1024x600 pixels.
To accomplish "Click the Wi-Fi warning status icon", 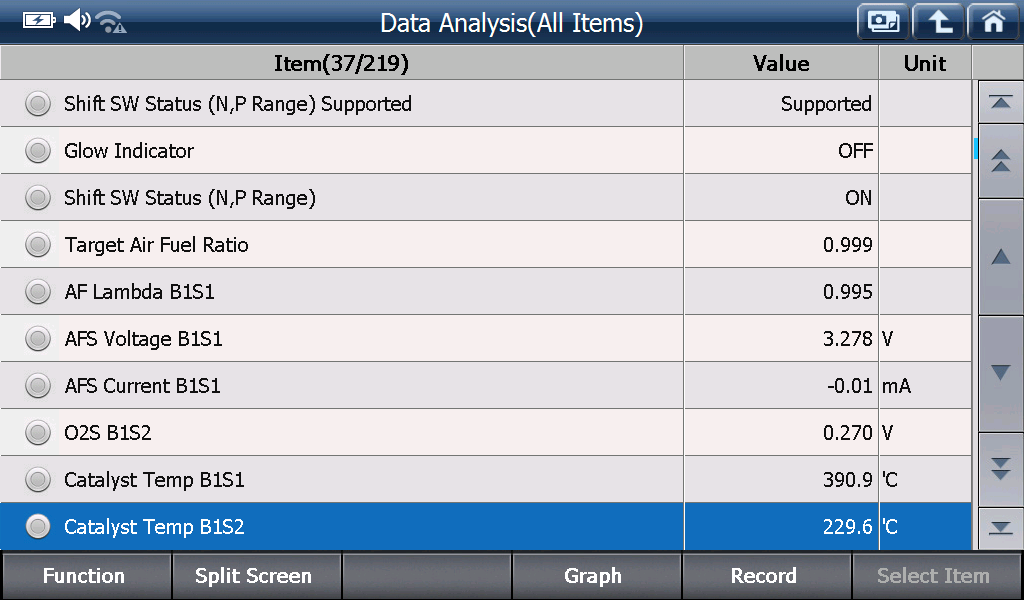I will (x=110, y=22).
